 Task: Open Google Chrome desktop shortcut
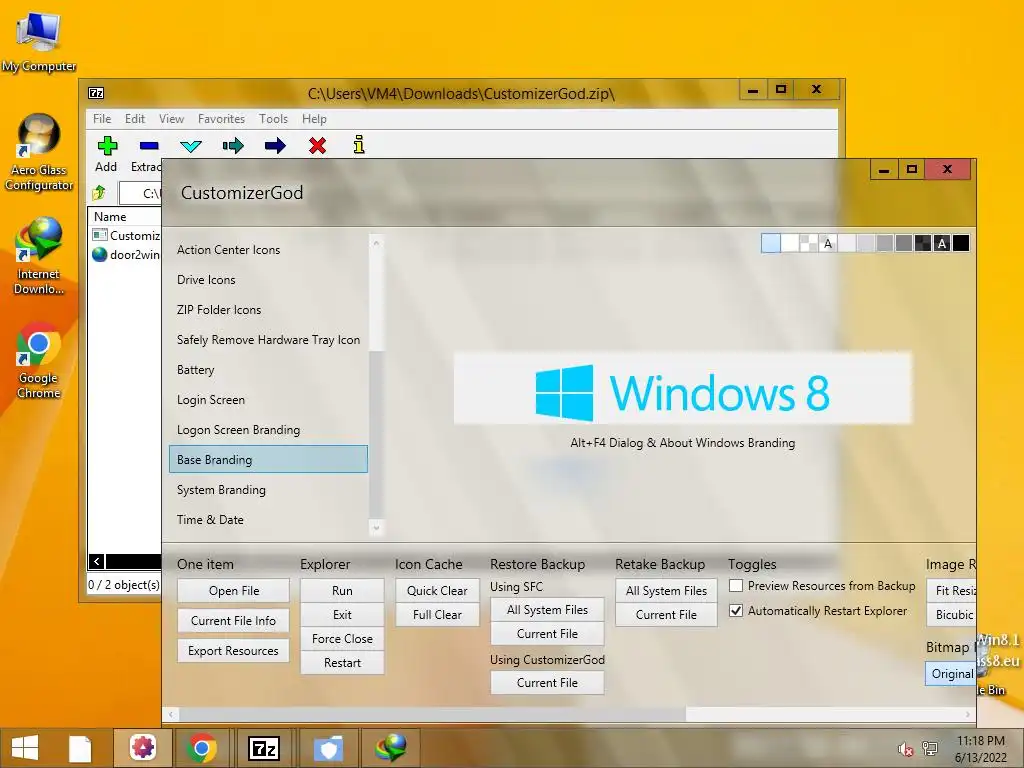pos(39,360)
